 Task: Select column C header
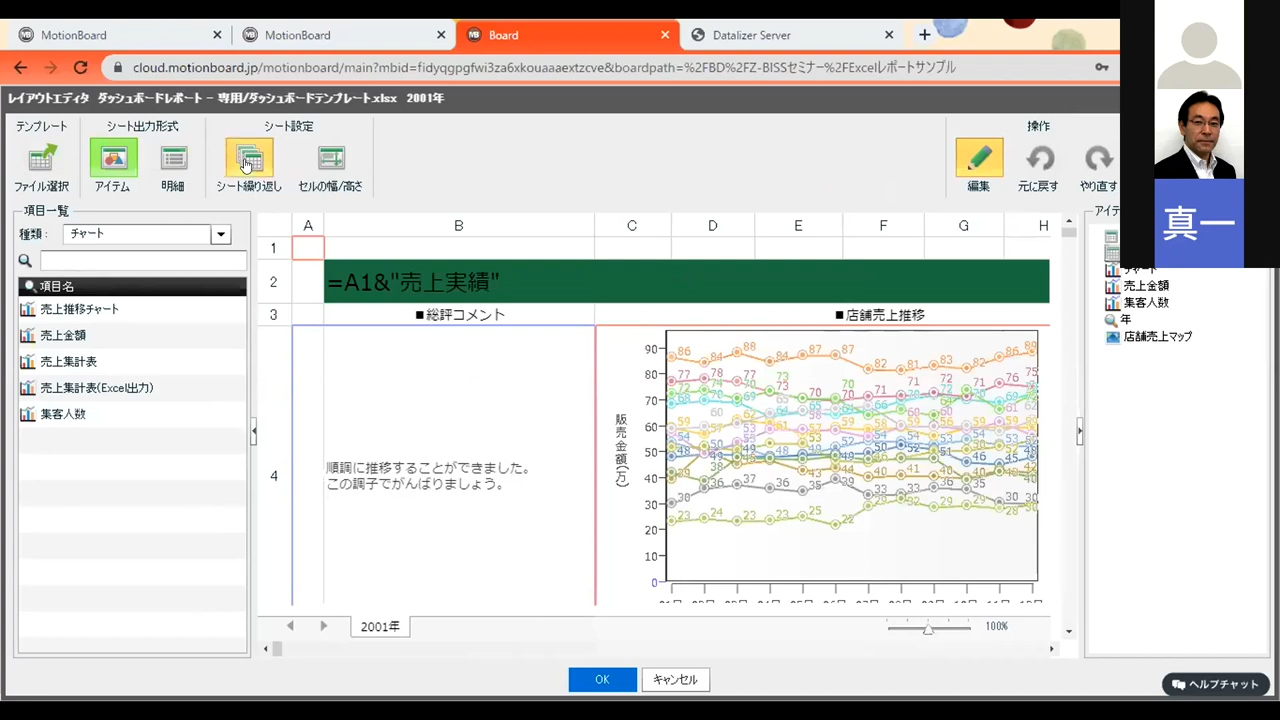[x=632, y=226]
